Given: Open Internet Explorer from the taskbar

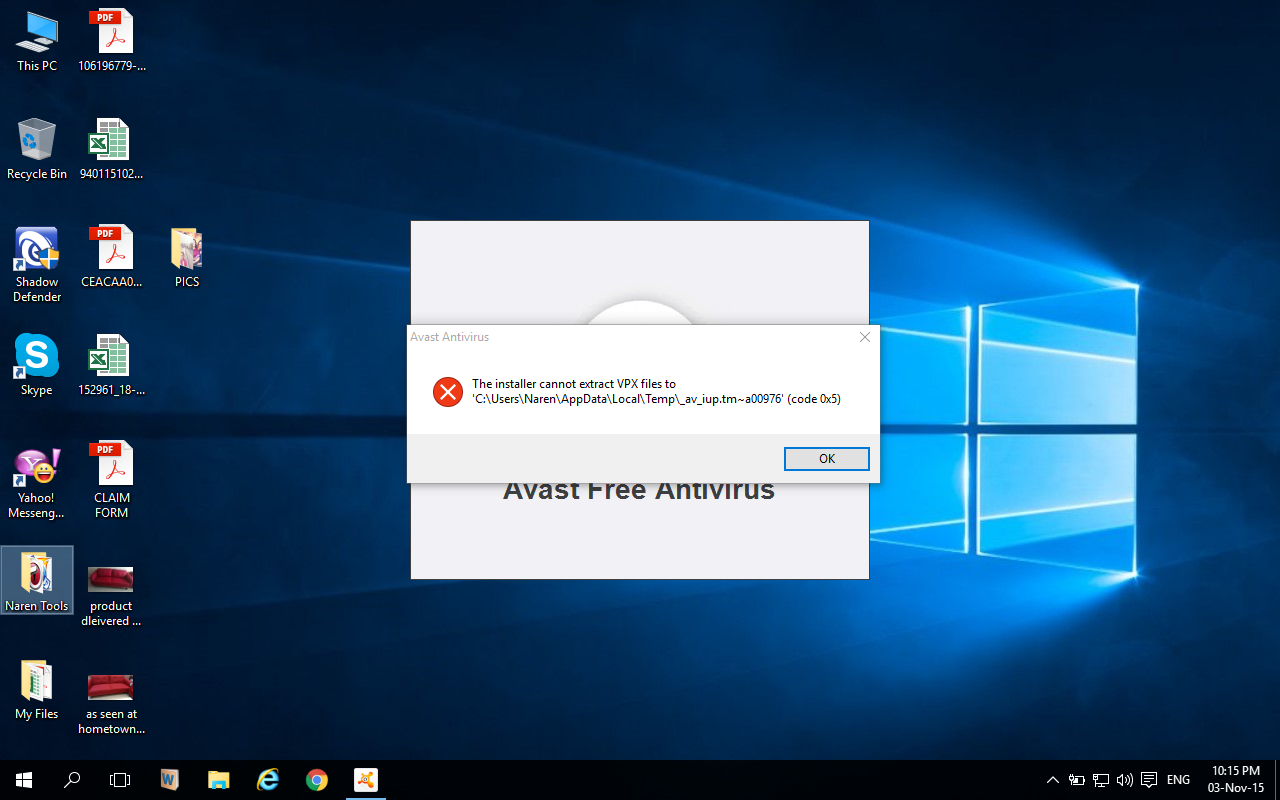Looking at the screenshot, I should [x=267, y=780].
